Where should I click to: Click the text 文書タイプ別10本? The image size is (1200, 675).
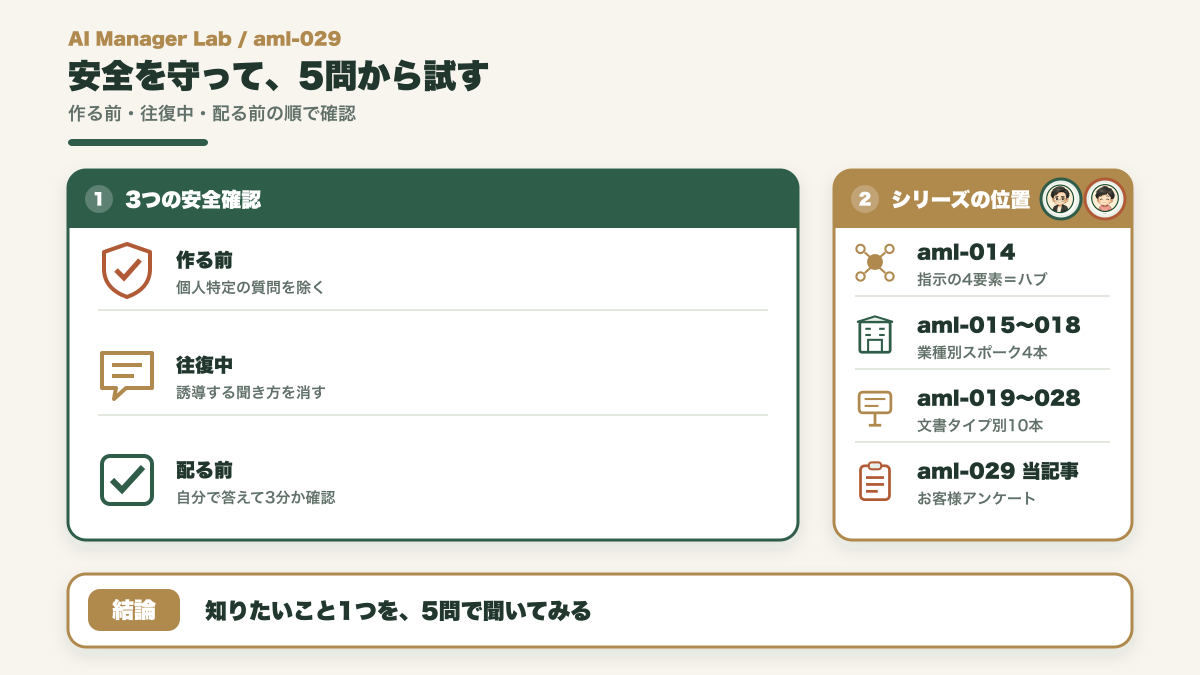980,425
